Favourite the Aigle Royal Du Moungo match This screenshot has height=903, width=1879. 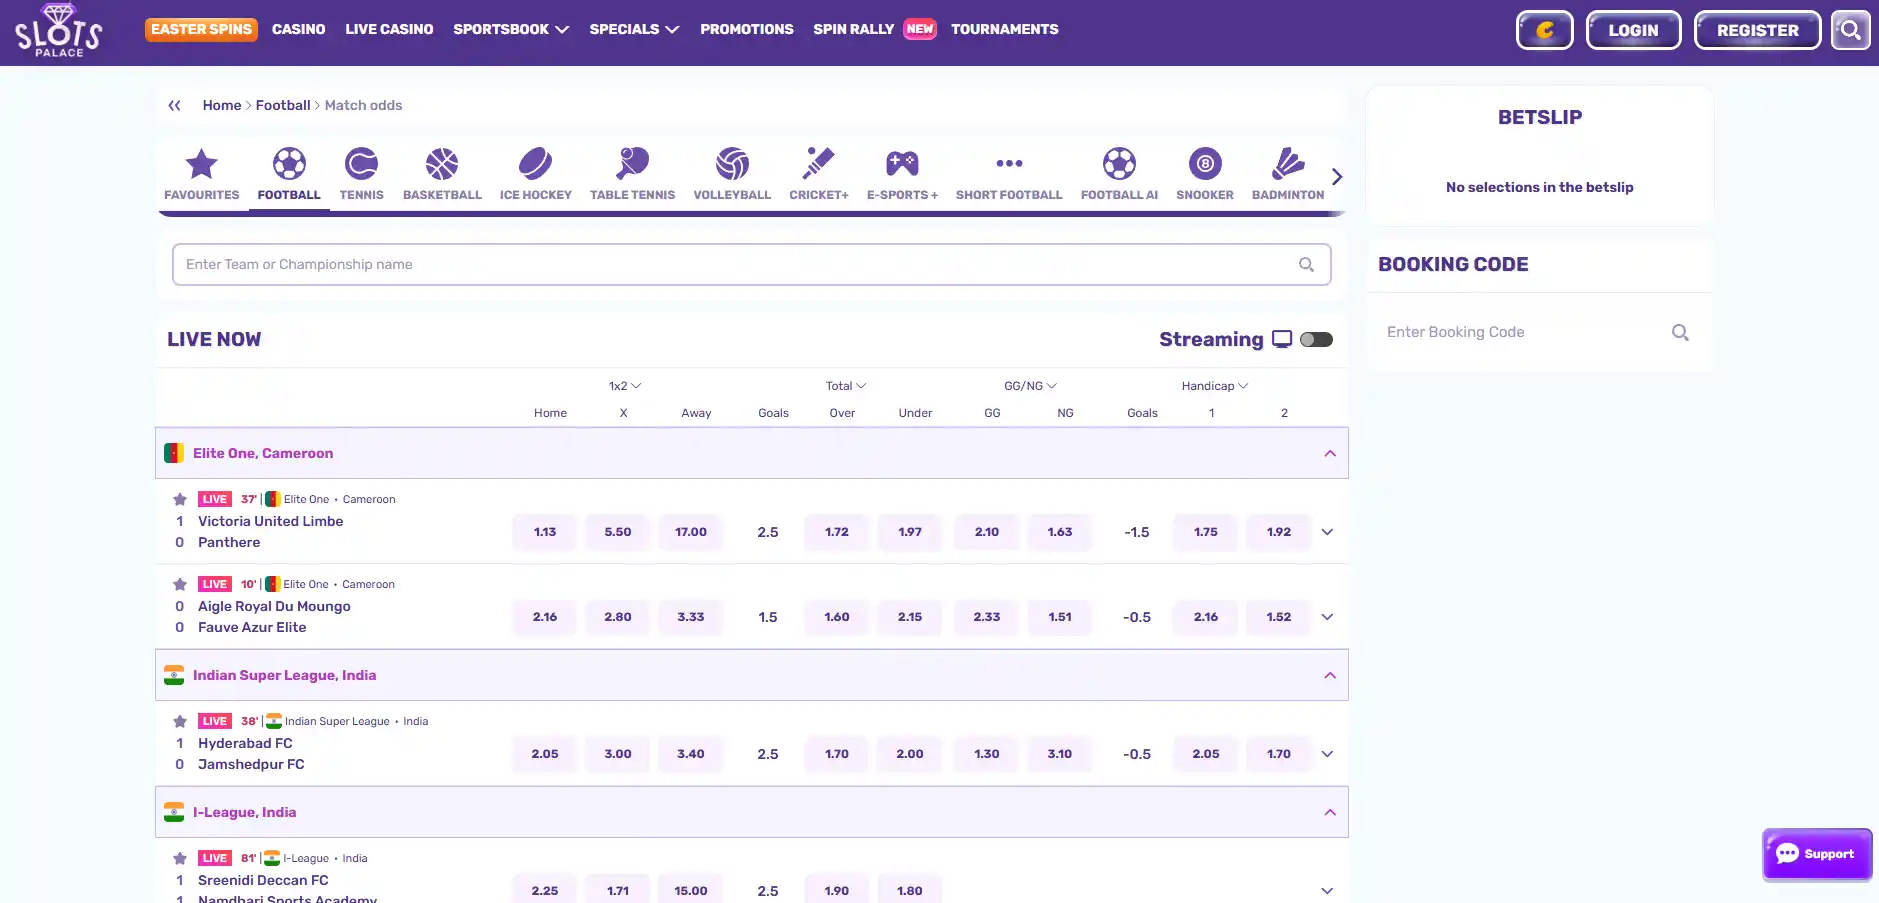click(x=180, y=584)
